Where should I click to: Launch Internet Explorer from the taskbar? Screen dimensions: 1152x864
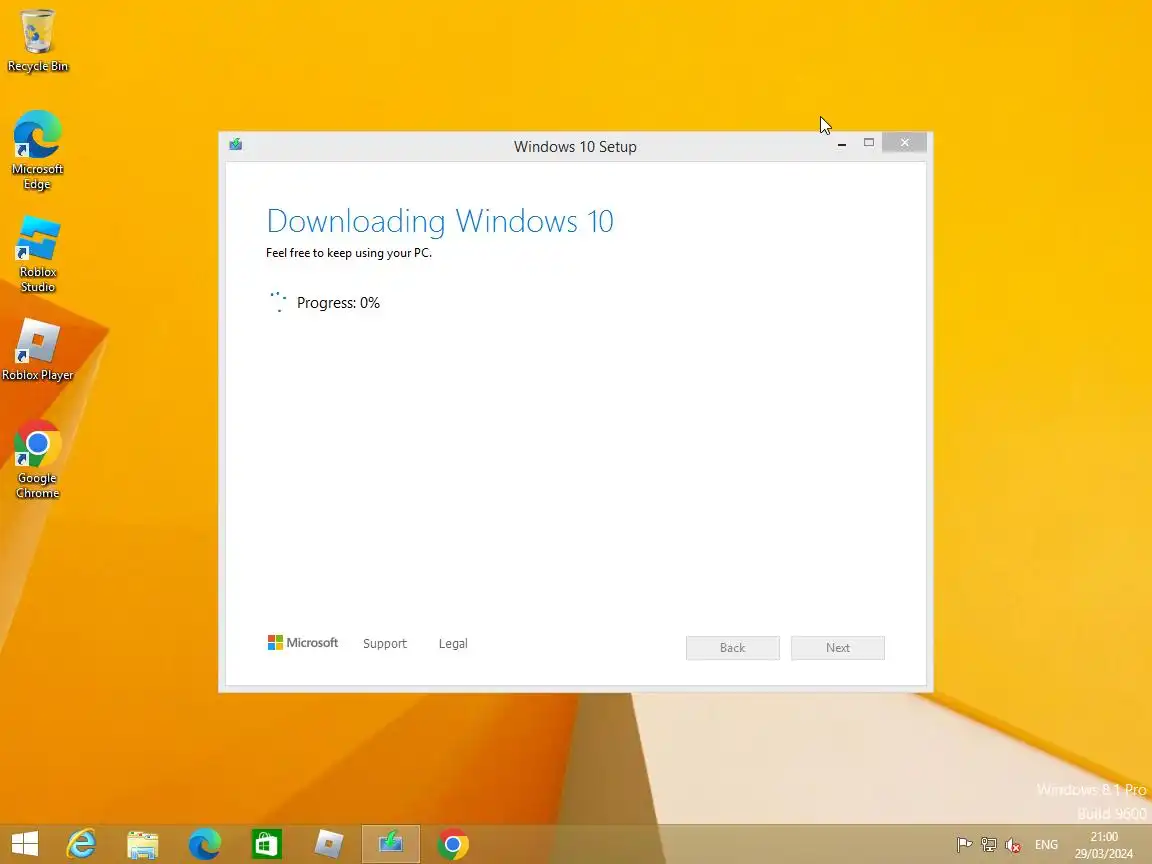pos(82,843)
